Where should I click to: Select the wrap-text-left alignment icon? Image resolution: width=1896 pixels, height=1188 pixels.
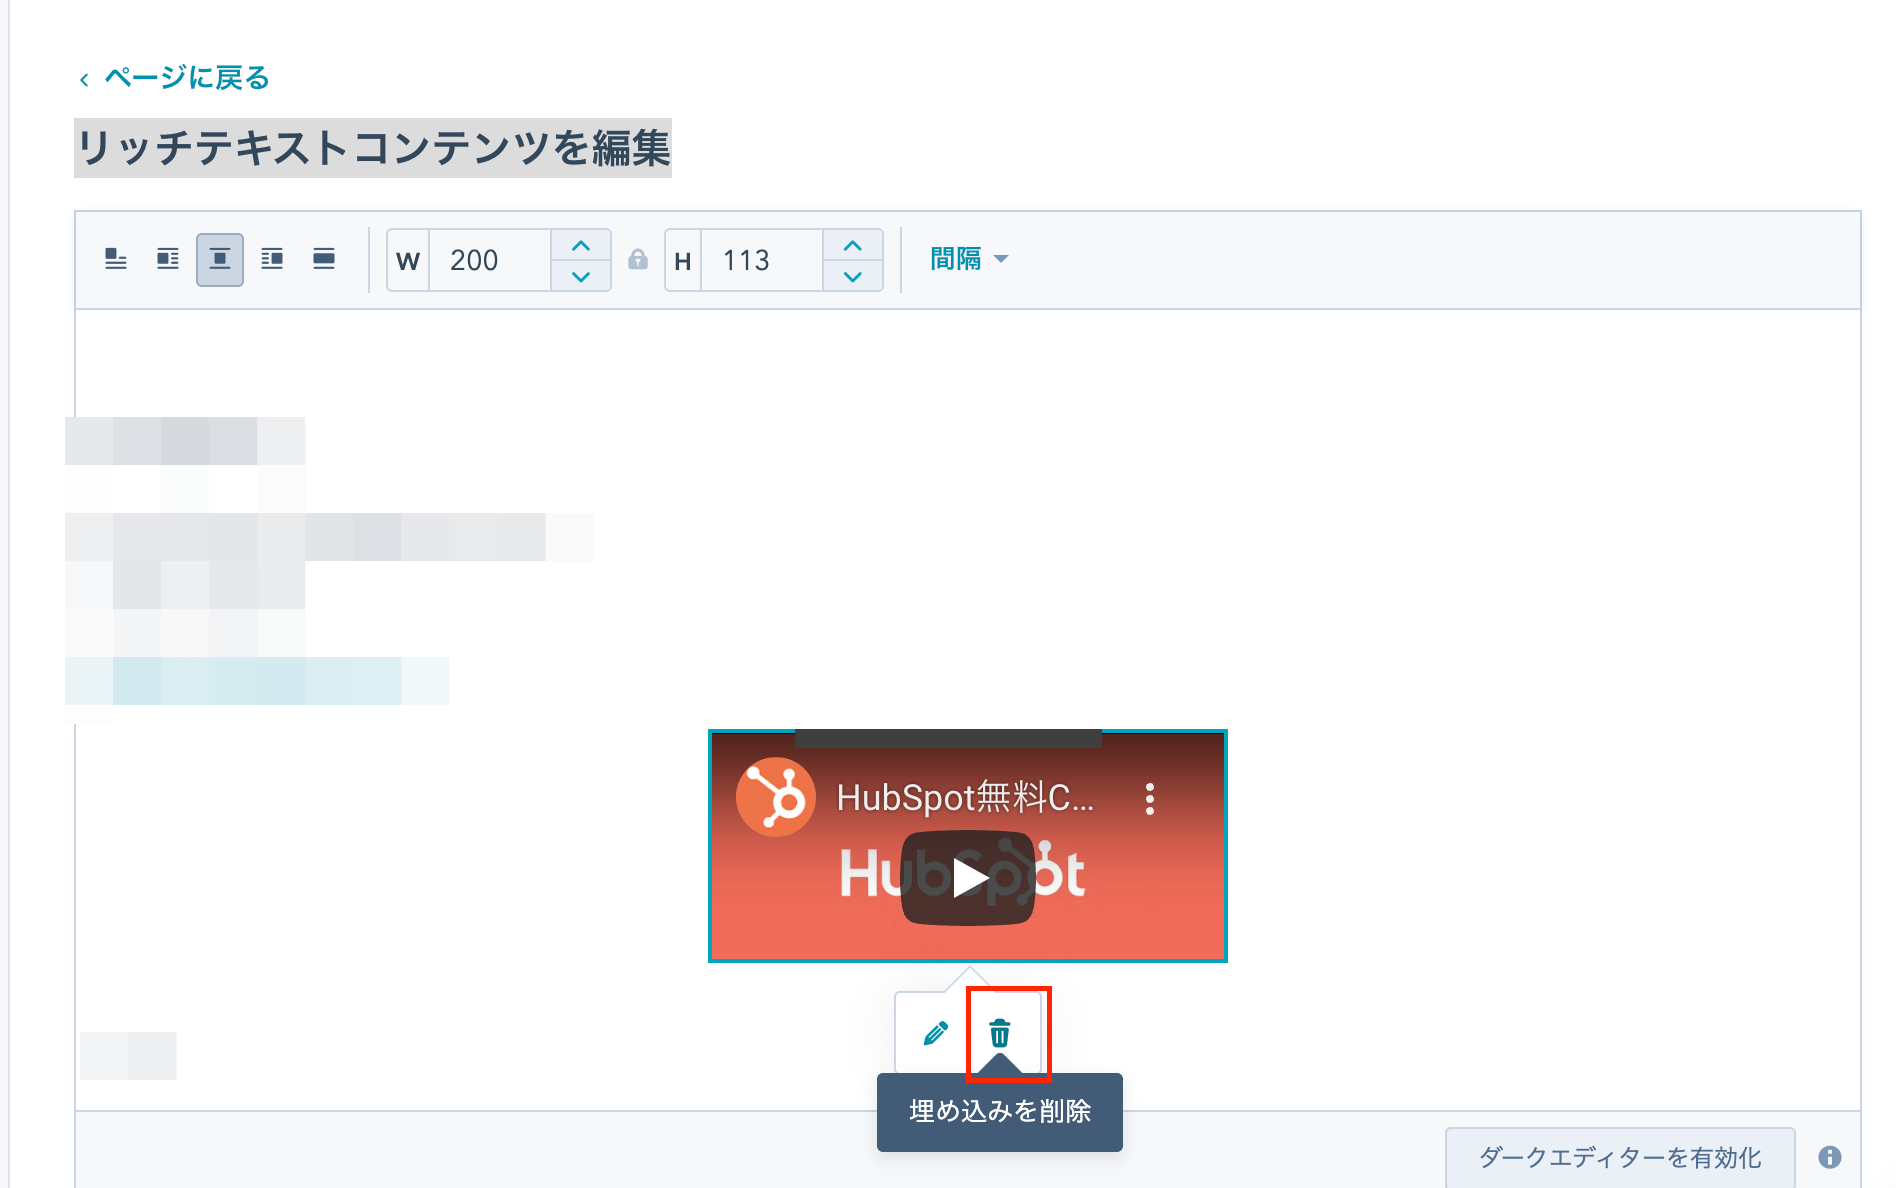coord(168,260)
